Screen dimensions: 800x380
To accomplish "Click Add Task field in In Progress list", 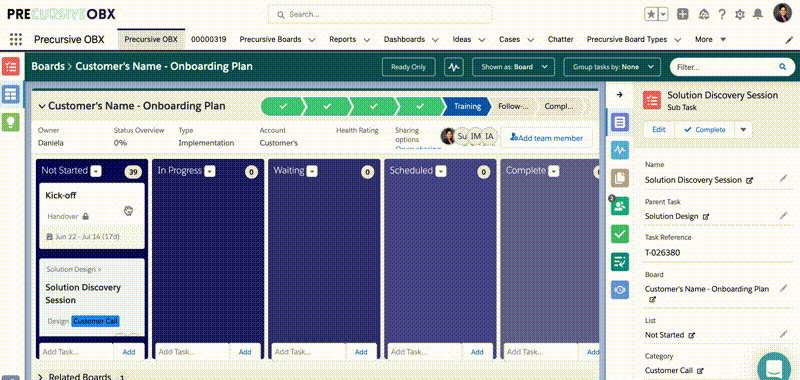I will coord(192,352).
